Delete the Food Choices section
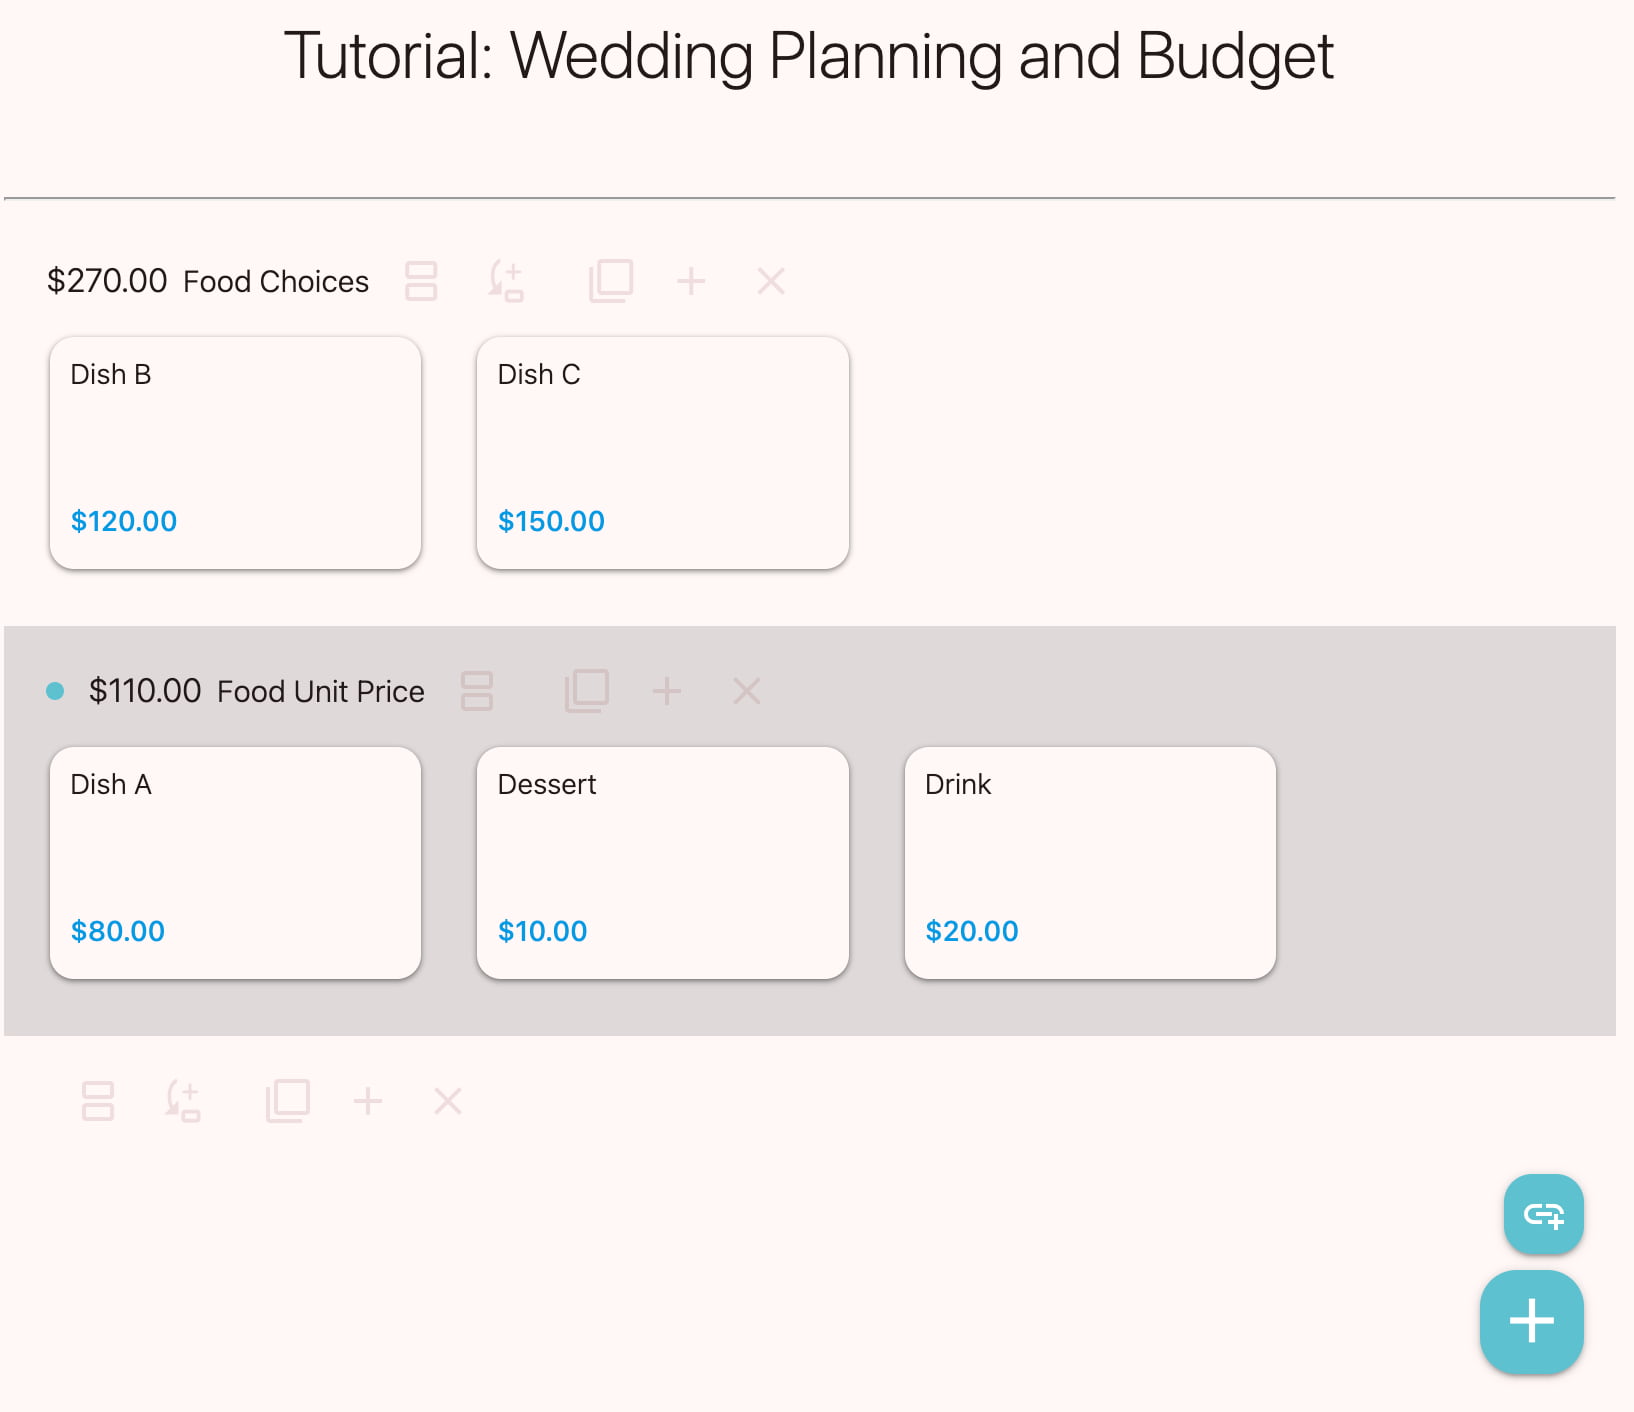 coord(771,281)
